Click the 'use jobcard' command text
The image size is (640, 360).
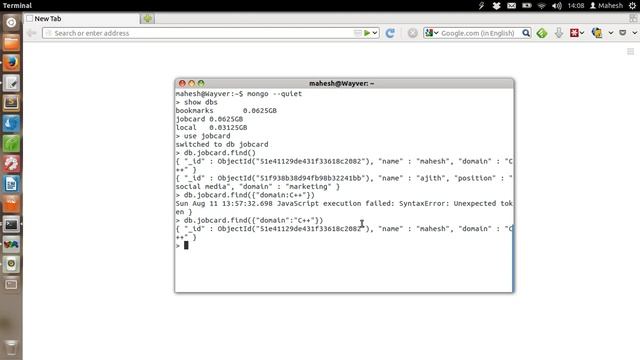[207, 136]
